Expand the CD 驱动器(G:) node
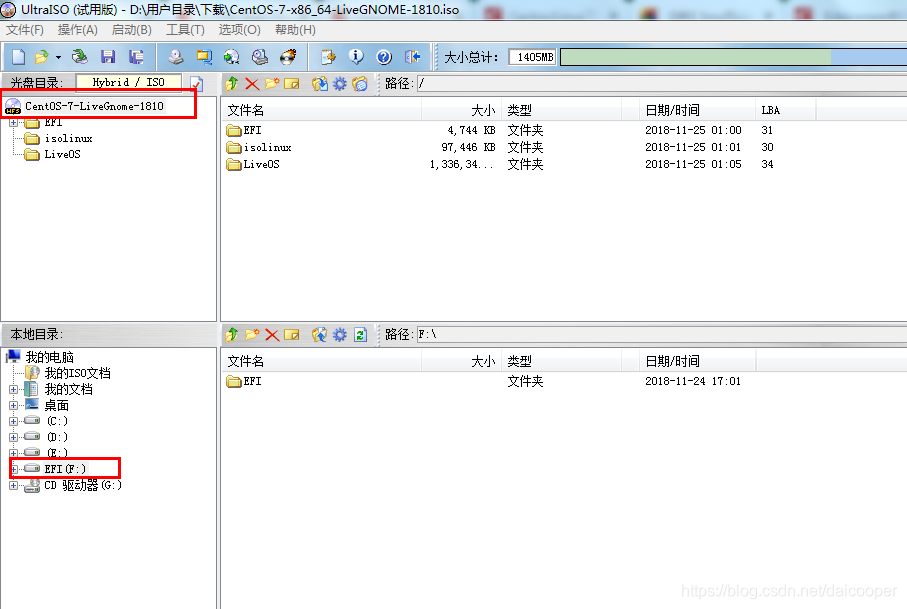Image resolution: width=907 pixels, height=609 pixels. click(x=14, y=486)
